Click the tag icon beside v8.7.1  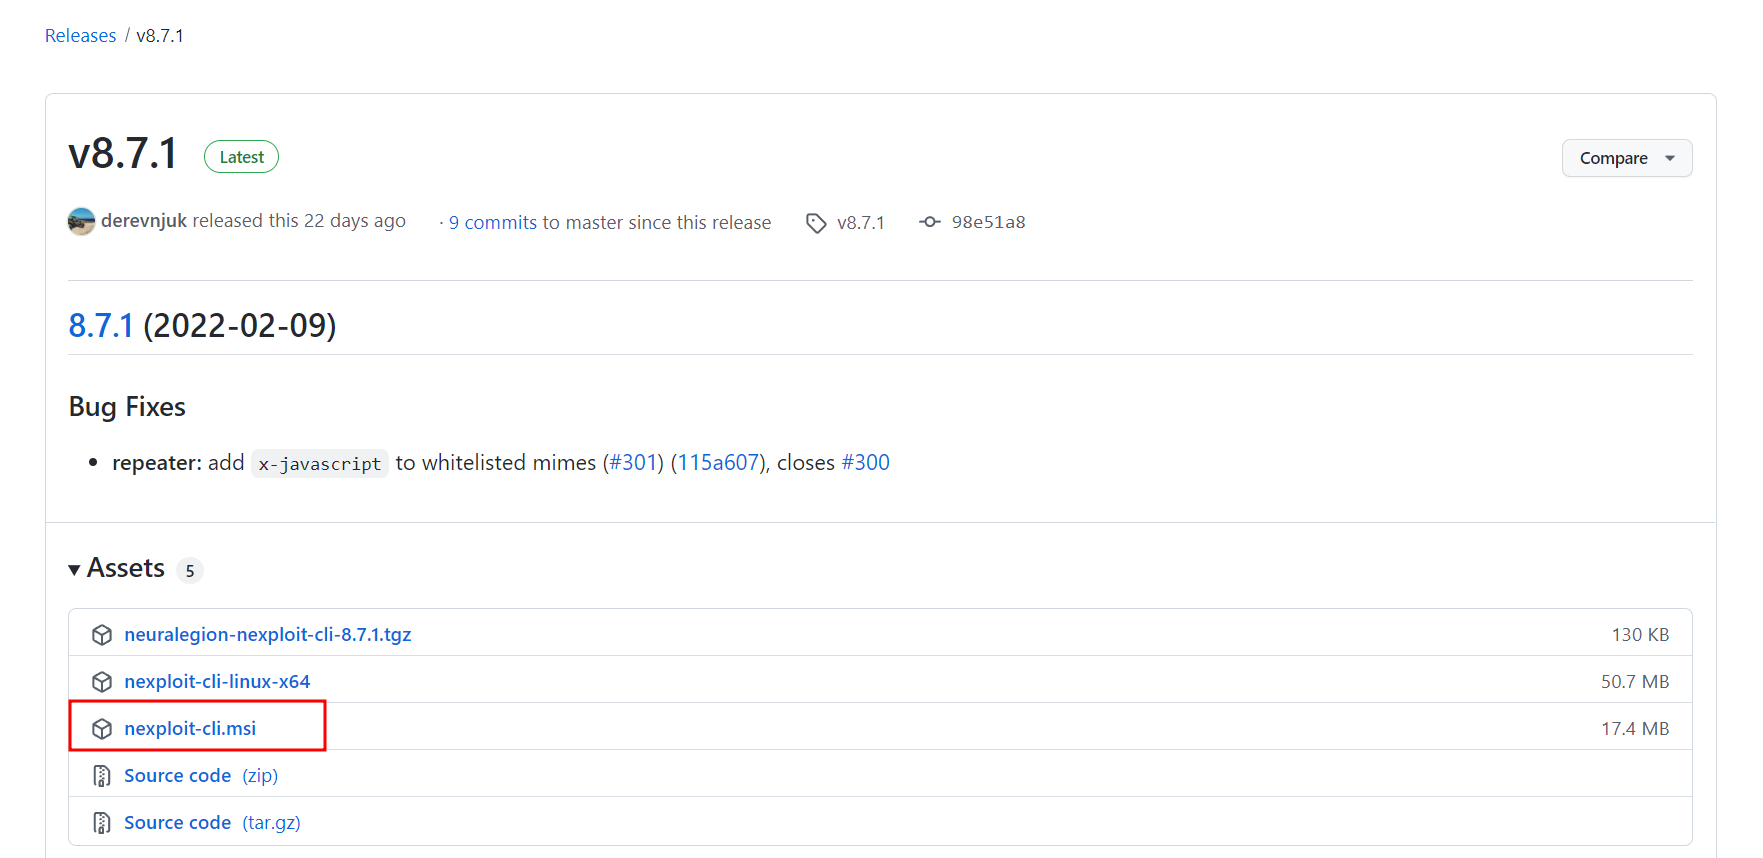pos(816,223)
